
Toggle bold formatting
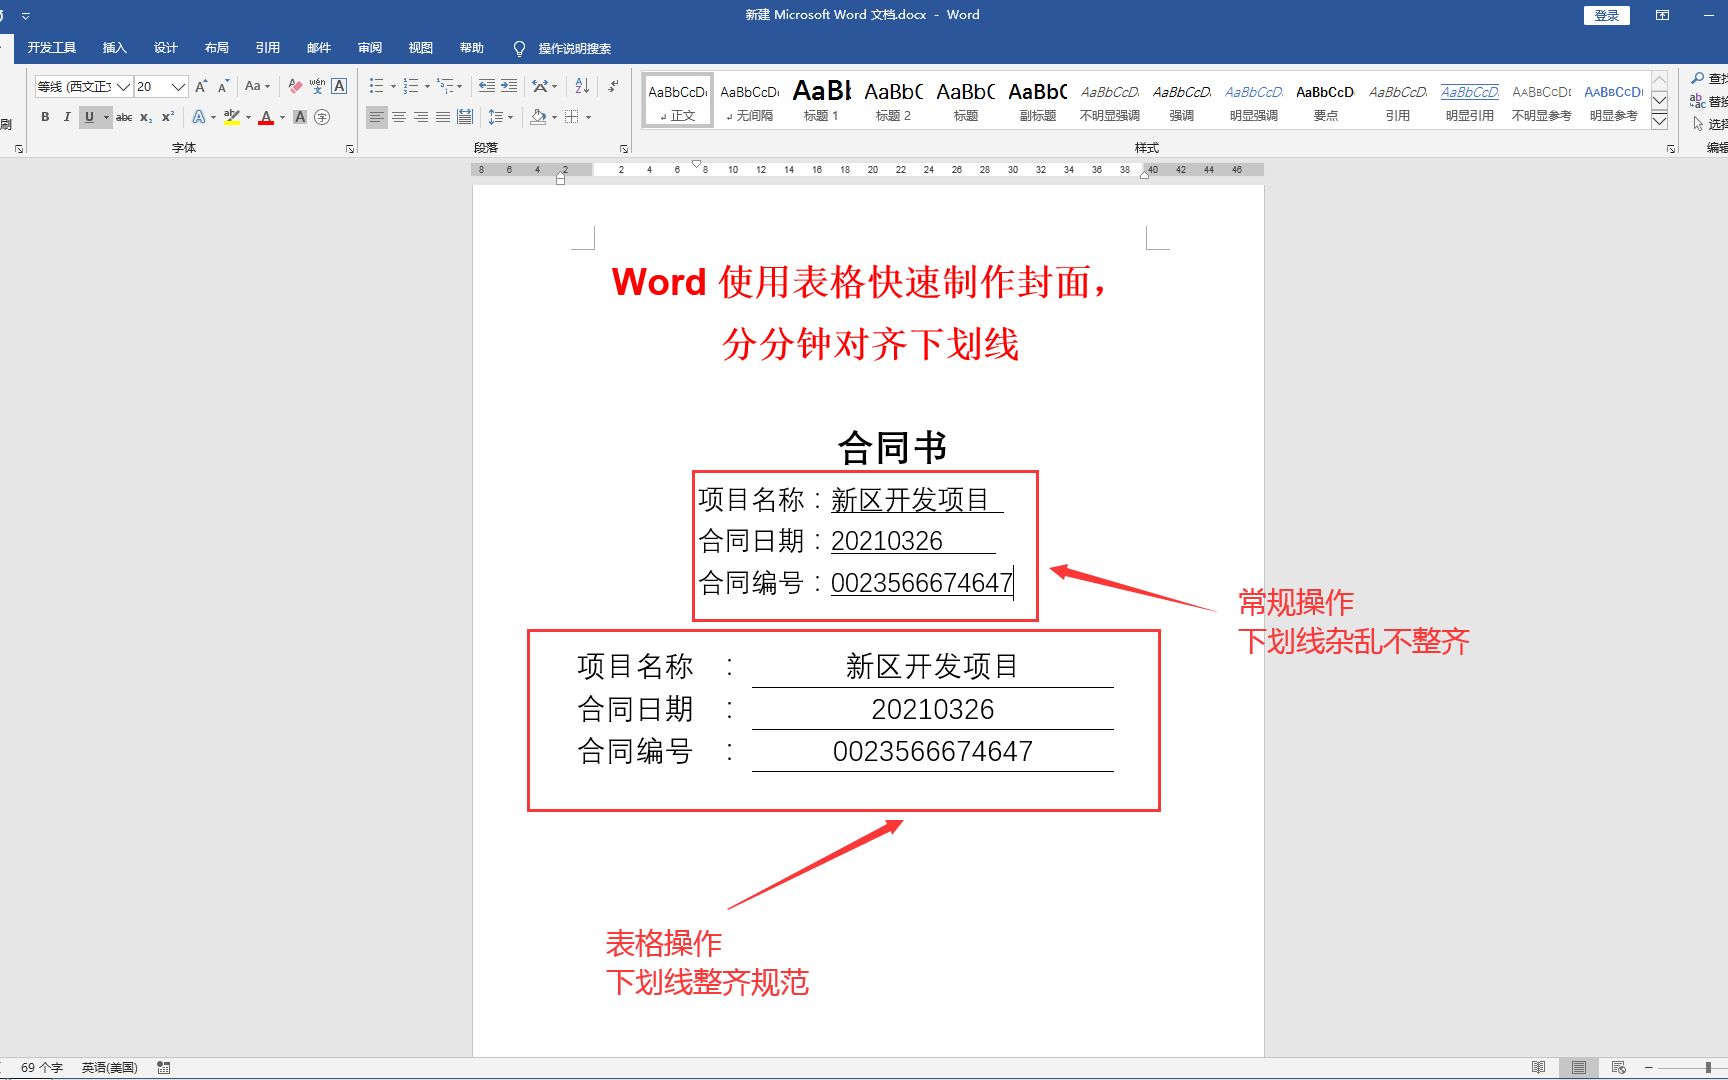[45, 117]
